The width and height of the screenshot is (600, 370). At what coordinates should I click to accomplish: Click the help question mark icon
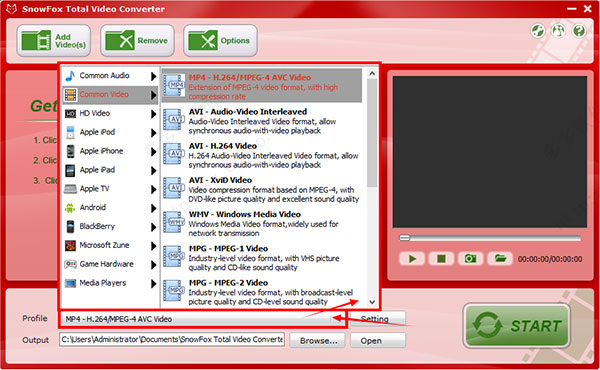[579, 30]
